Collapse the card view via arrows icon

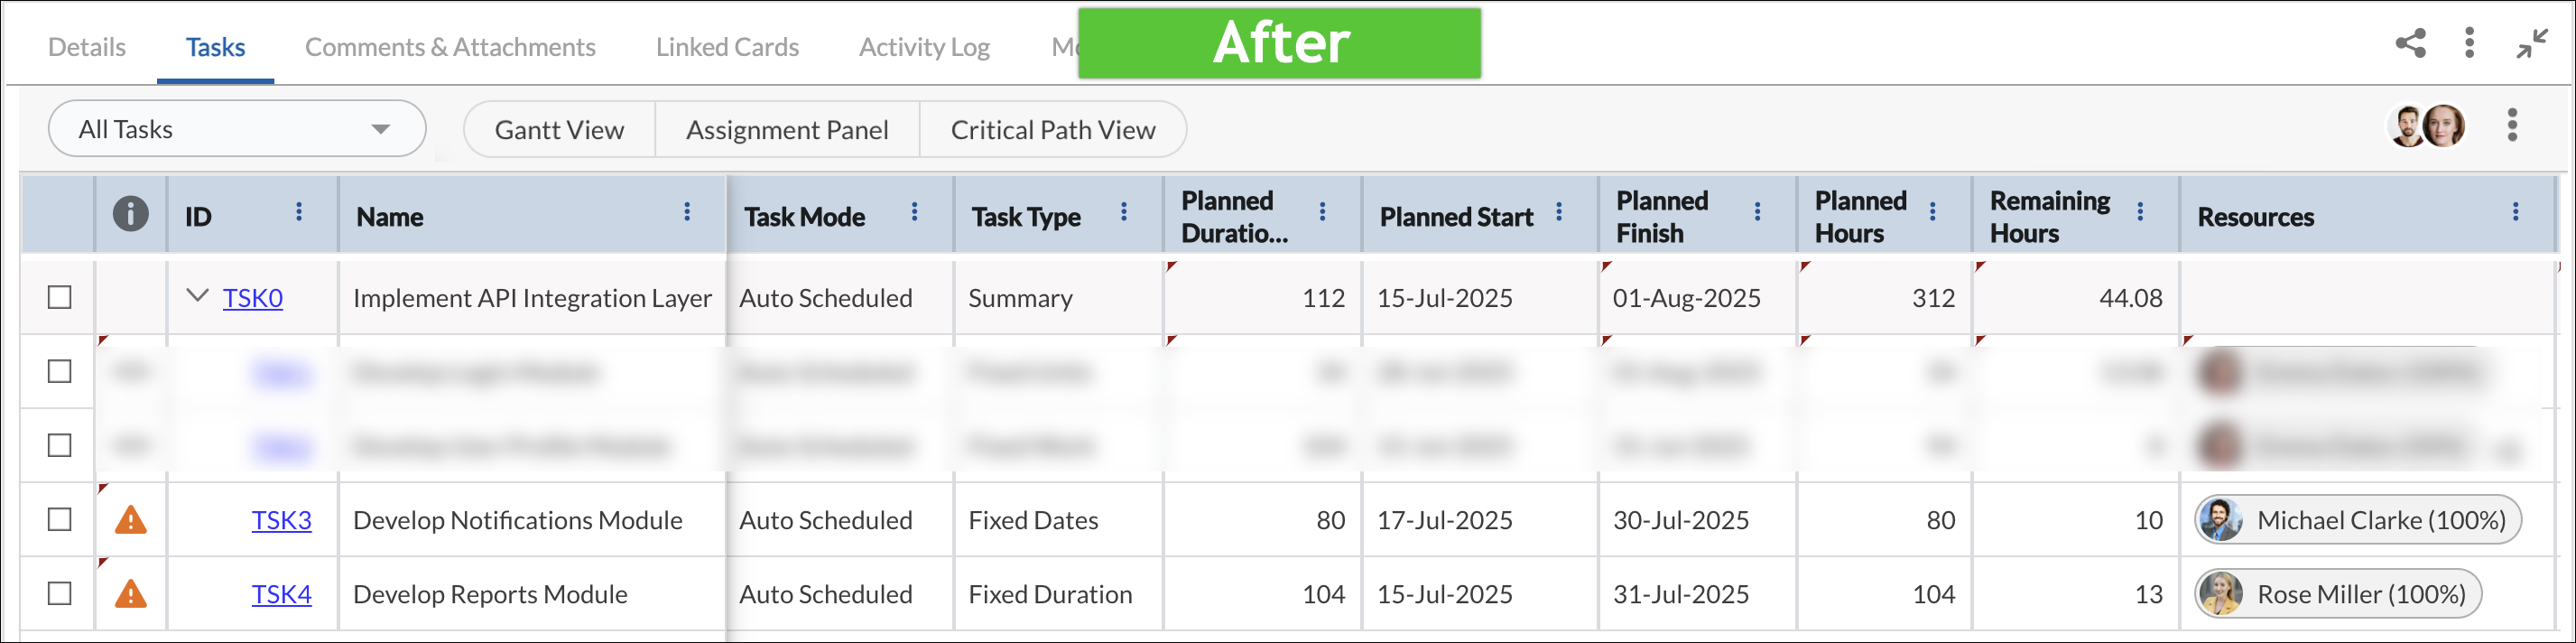pyautogui.click(x=2532, y=43)
